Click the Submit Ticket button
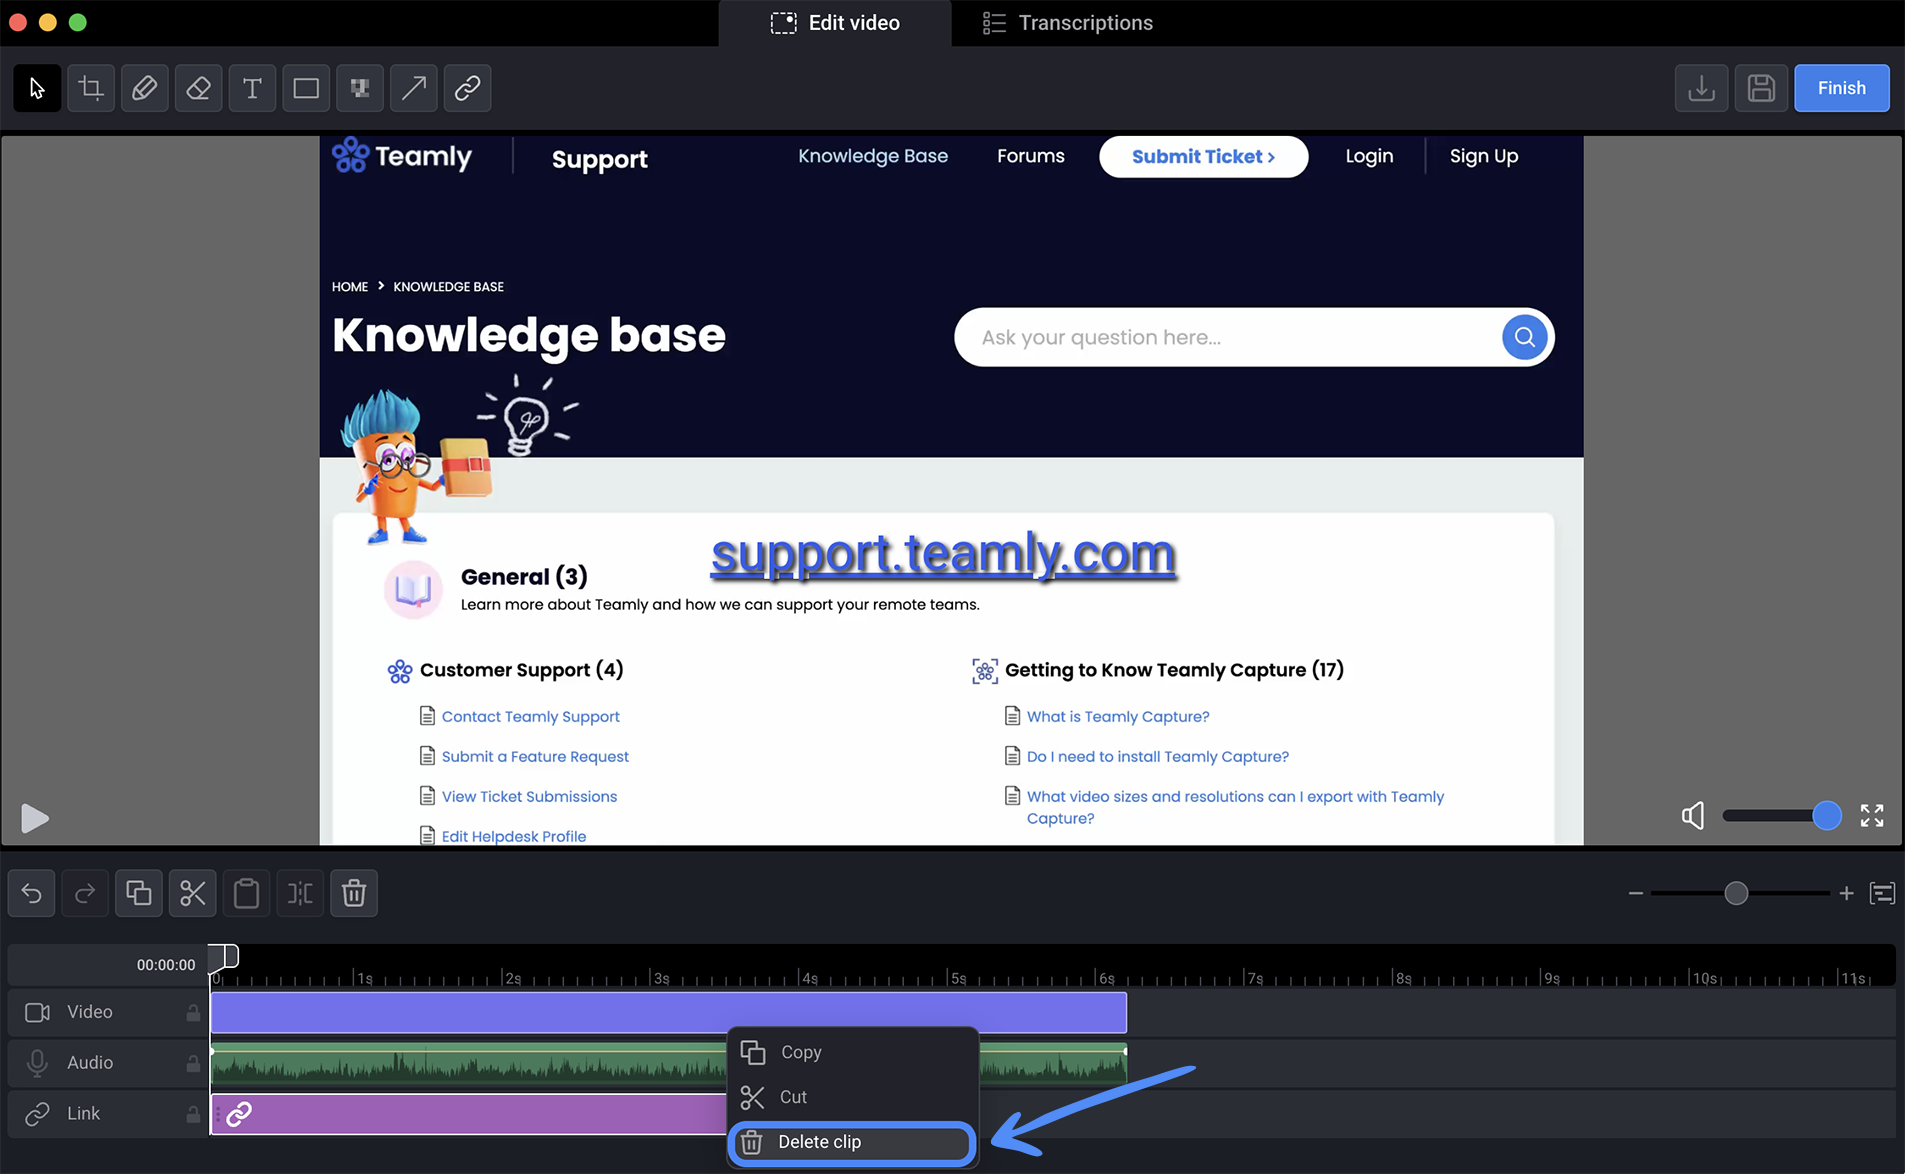This screenshot has width=1905, height=1174. click(x=1203, y=156)
